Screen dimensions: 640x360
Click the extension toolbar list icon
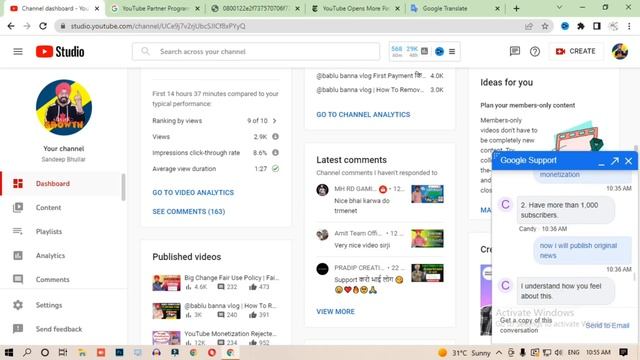pyautogui.click(x=452, y=51)
